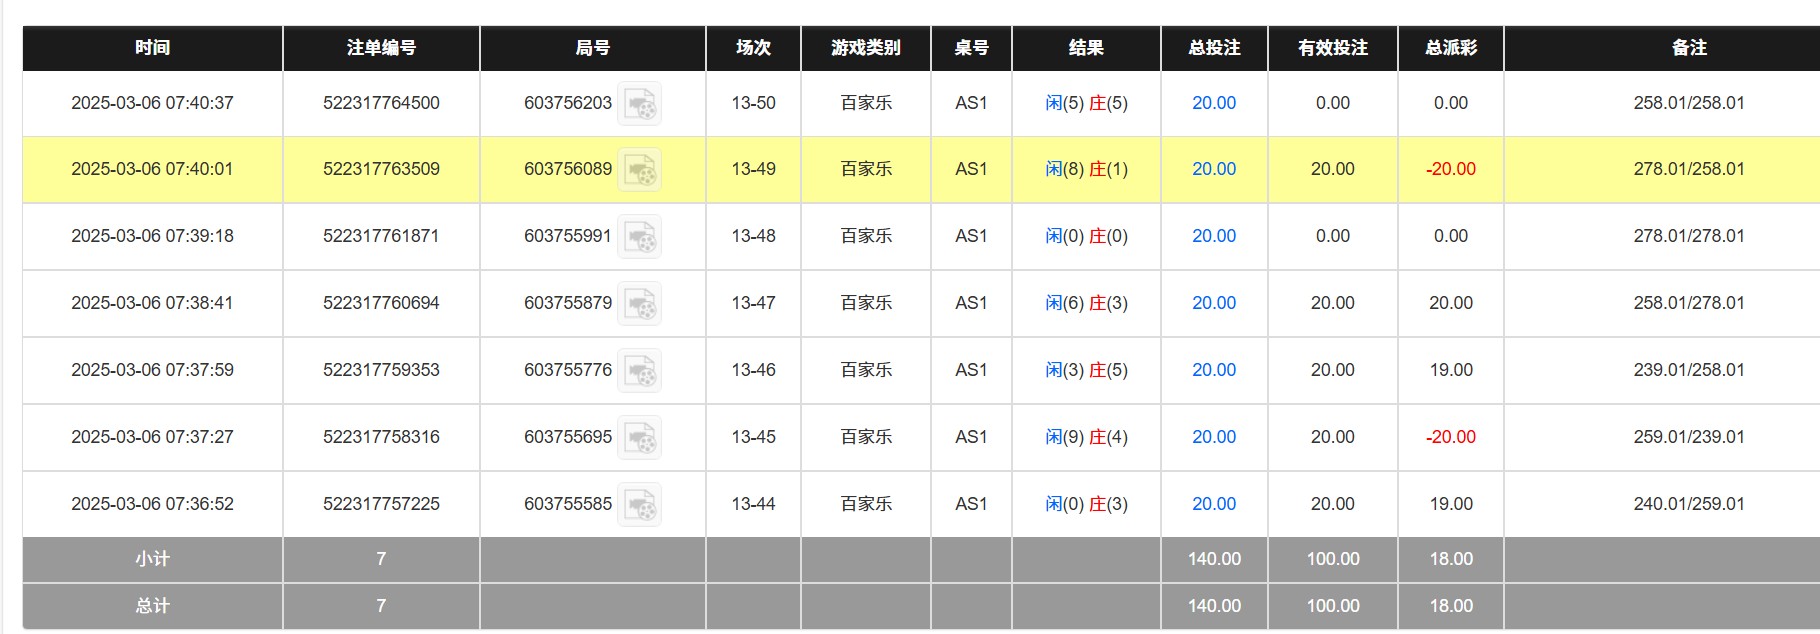The height and width of the screenshot is (634, 1820).
Task: Select the highlighted row timestamp 07:40:01
Action: [x=152, y=169]
